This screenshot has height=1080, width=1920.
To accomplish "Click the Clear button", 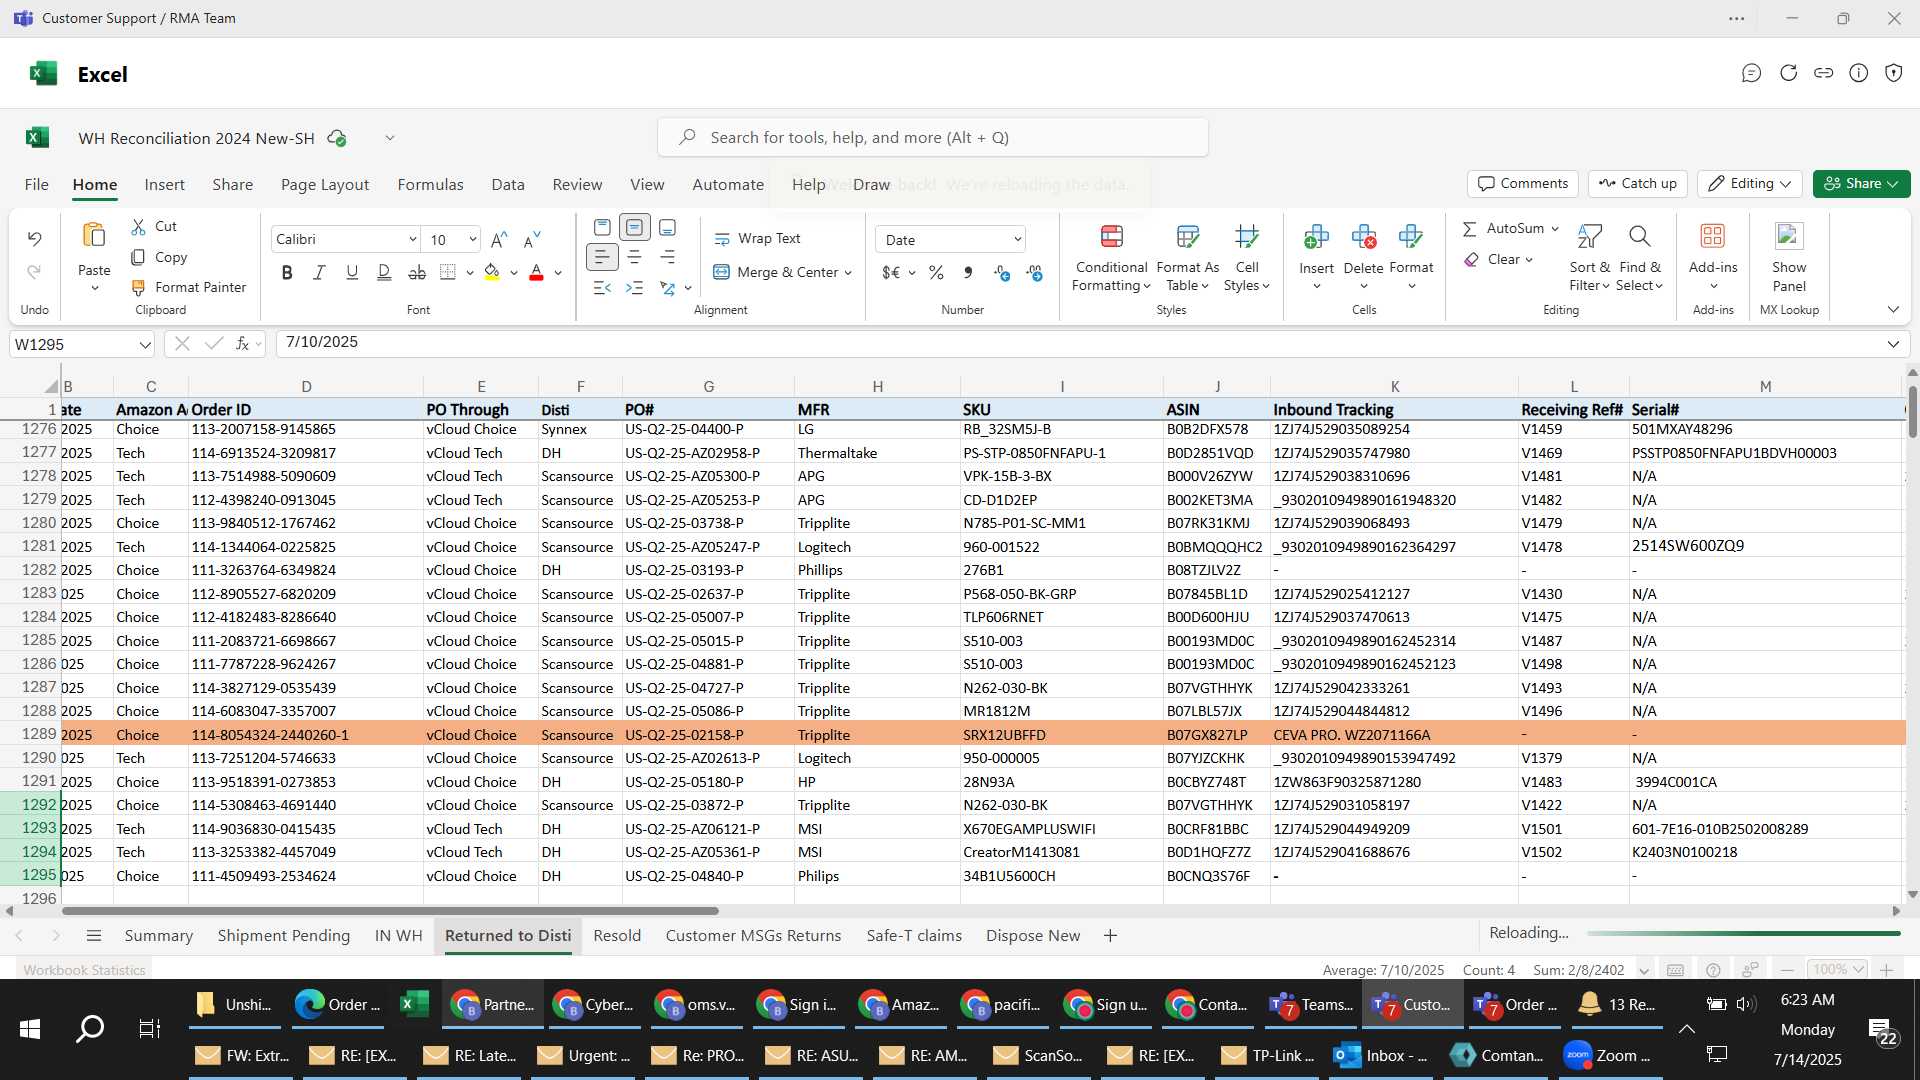I will tap(1498, 260).
